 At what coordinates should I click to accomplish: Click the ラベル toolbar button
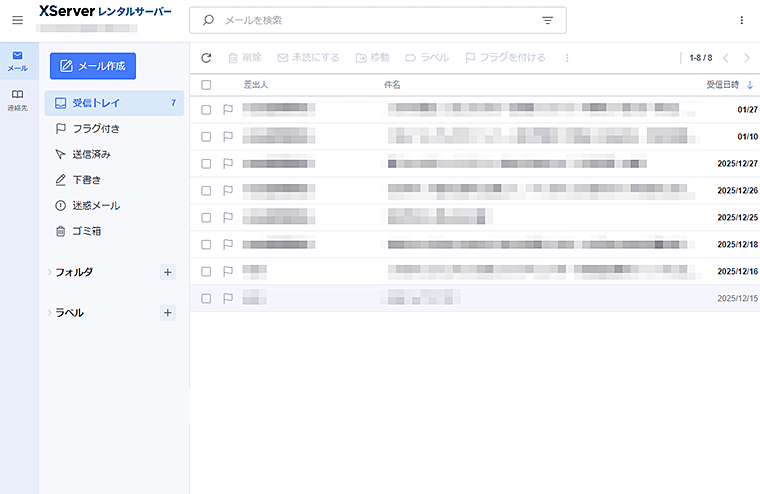point(427,58)
